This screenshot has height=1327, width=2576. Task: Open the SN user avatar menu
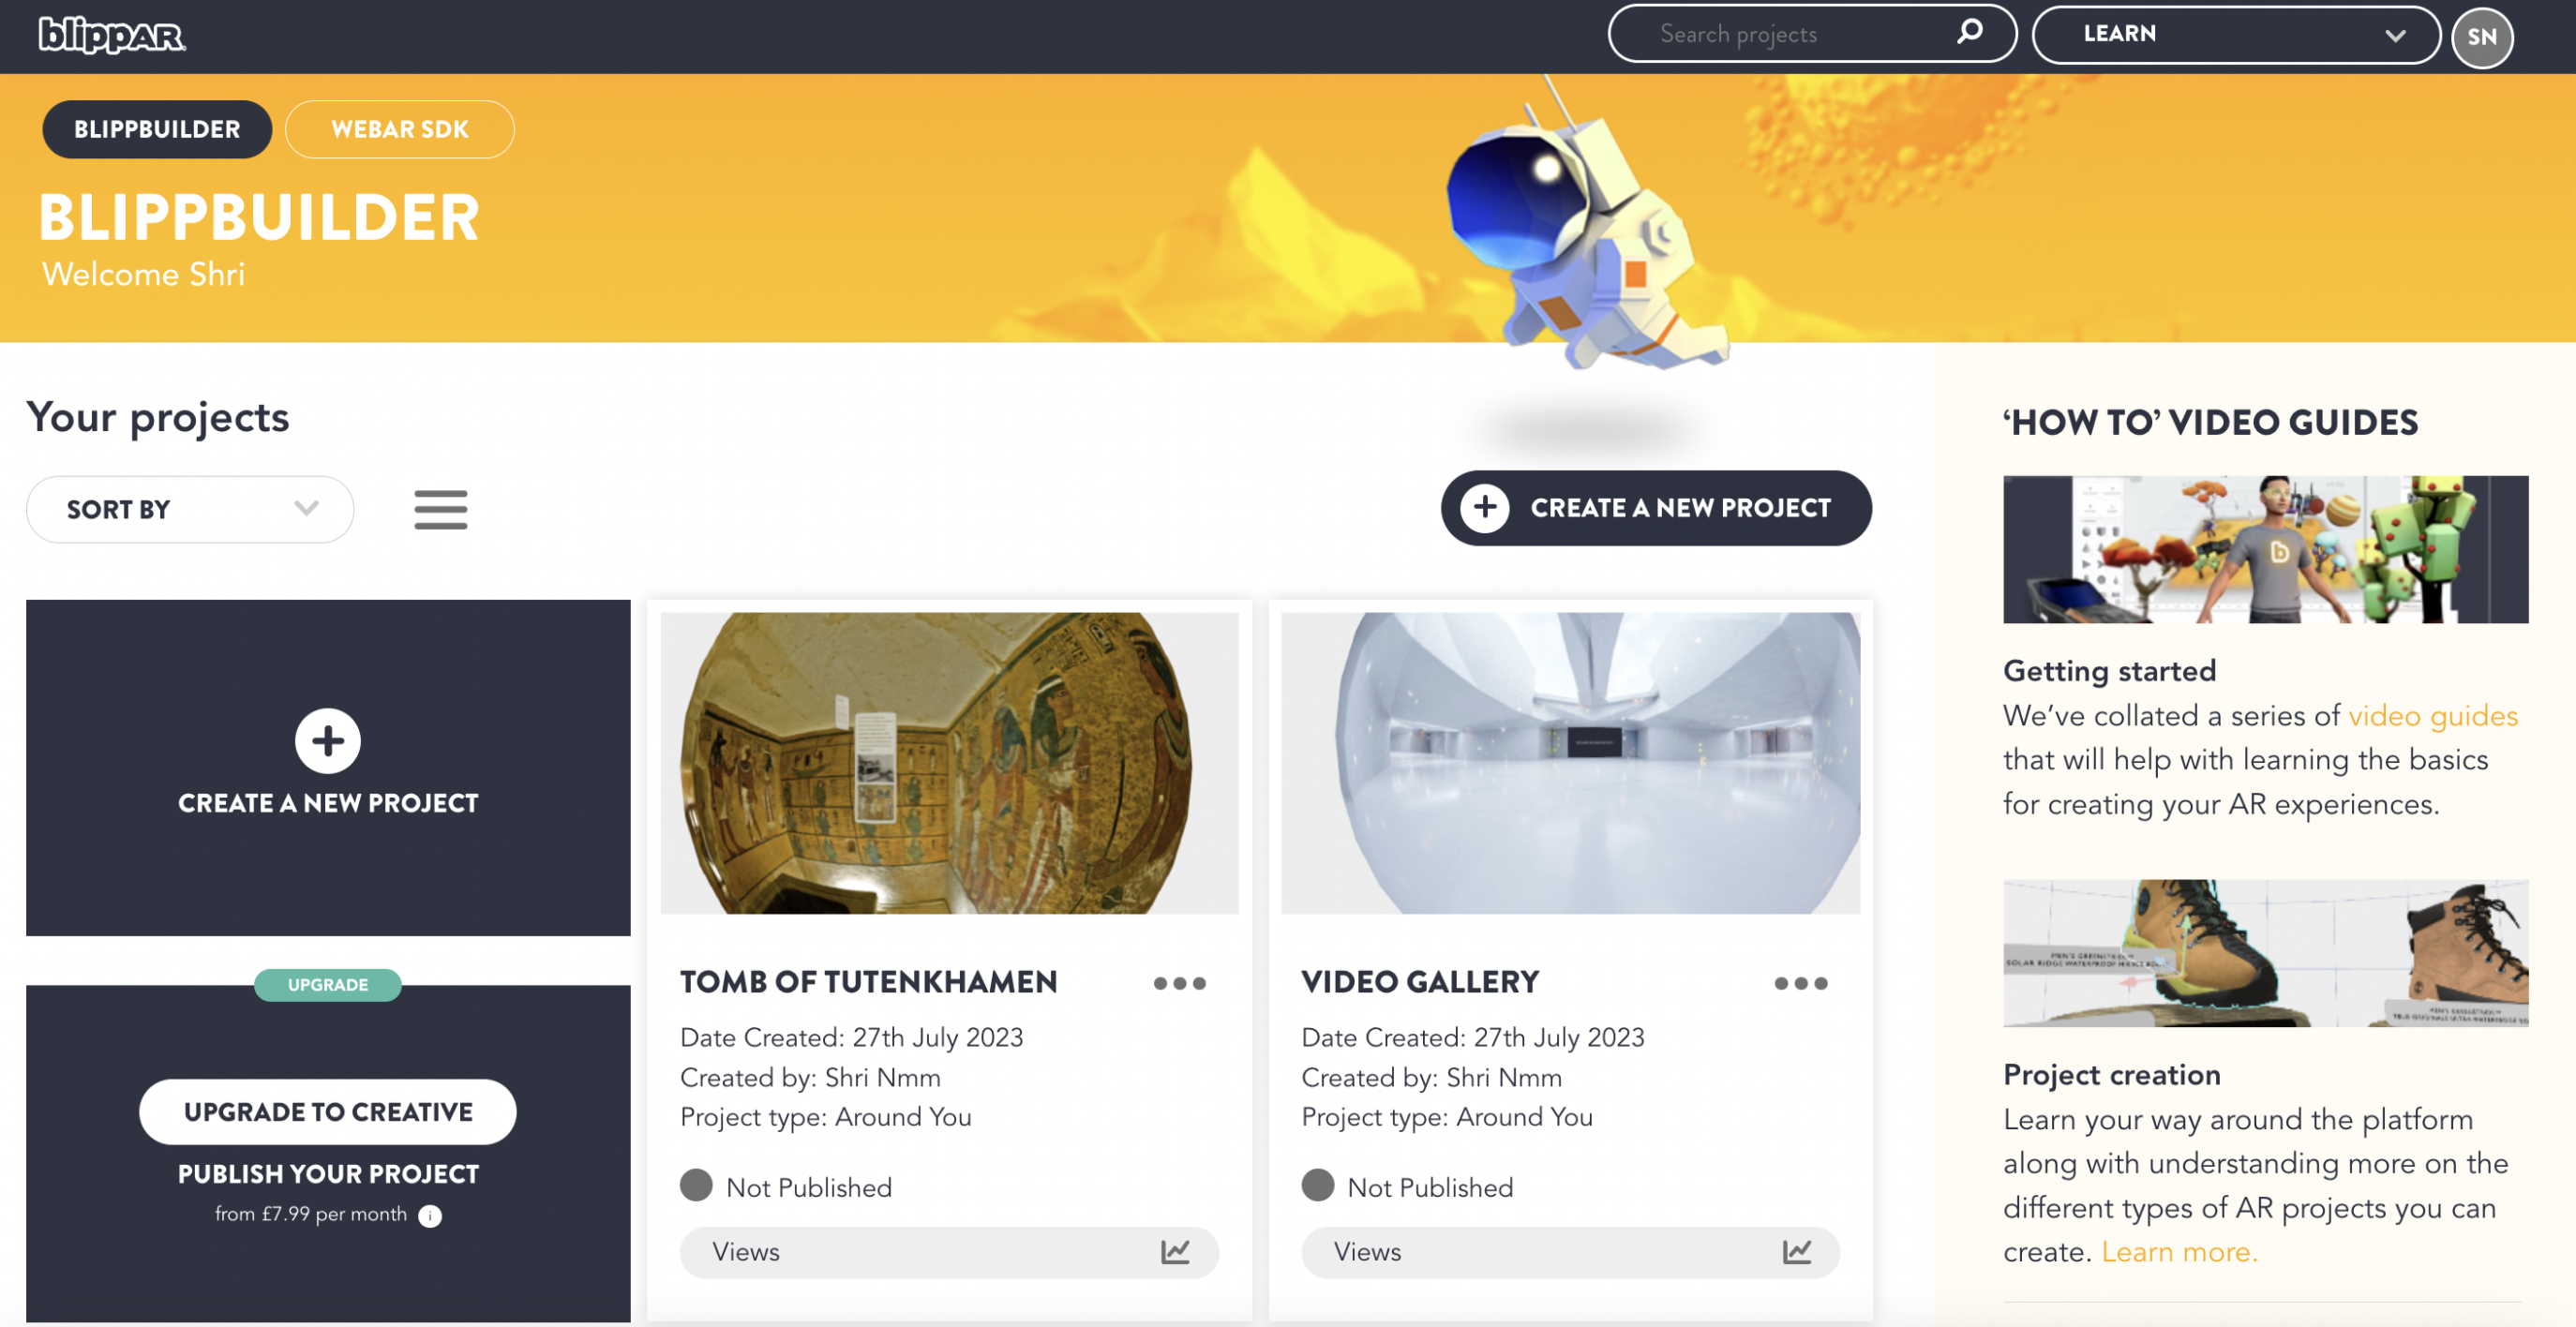[x=2481, y=37]
